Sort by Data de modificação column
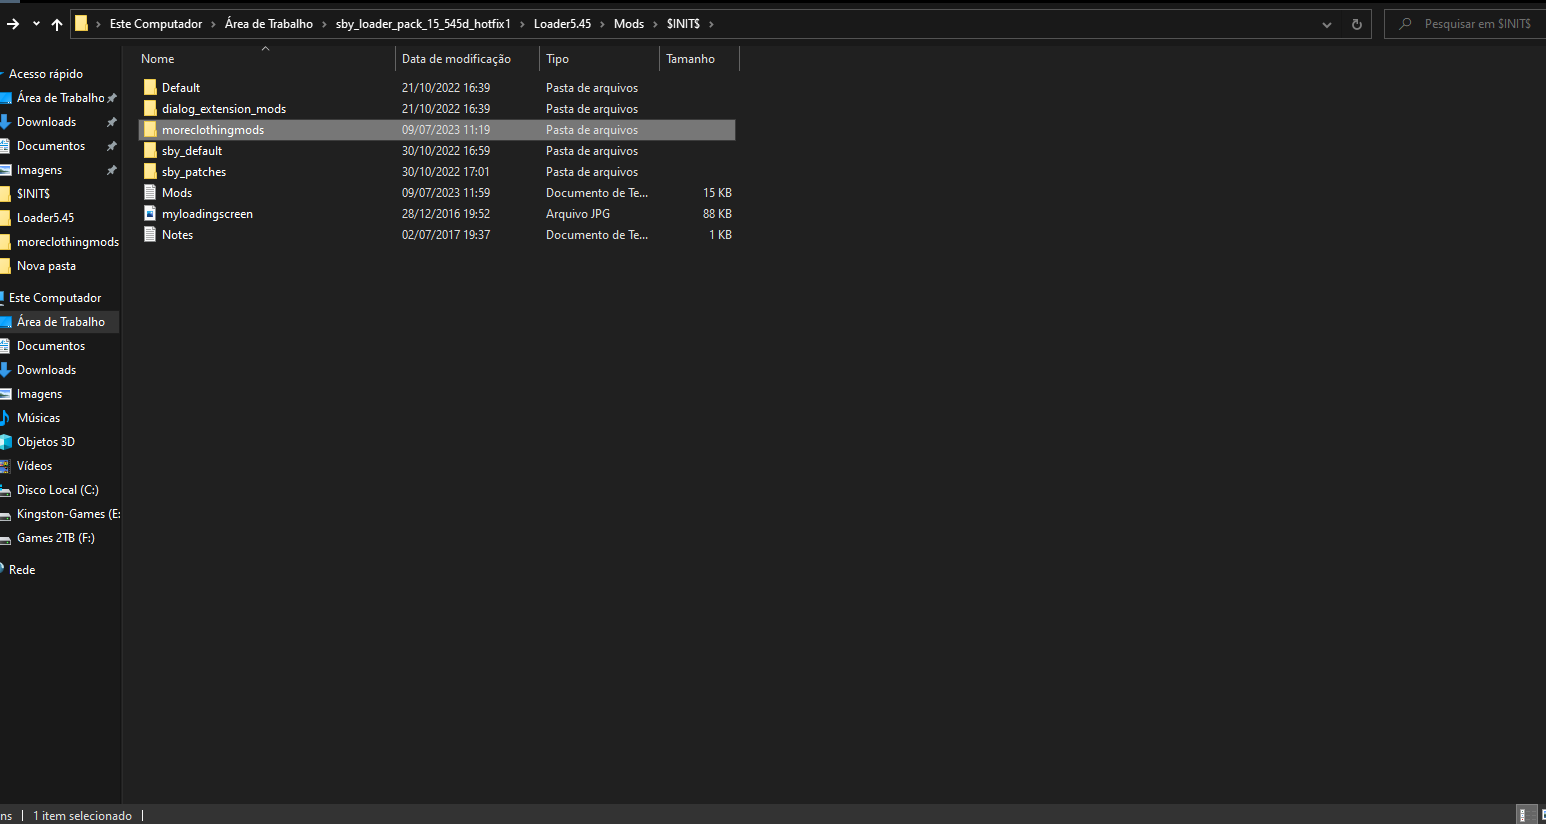1546x824 pixels. [456, 59]
